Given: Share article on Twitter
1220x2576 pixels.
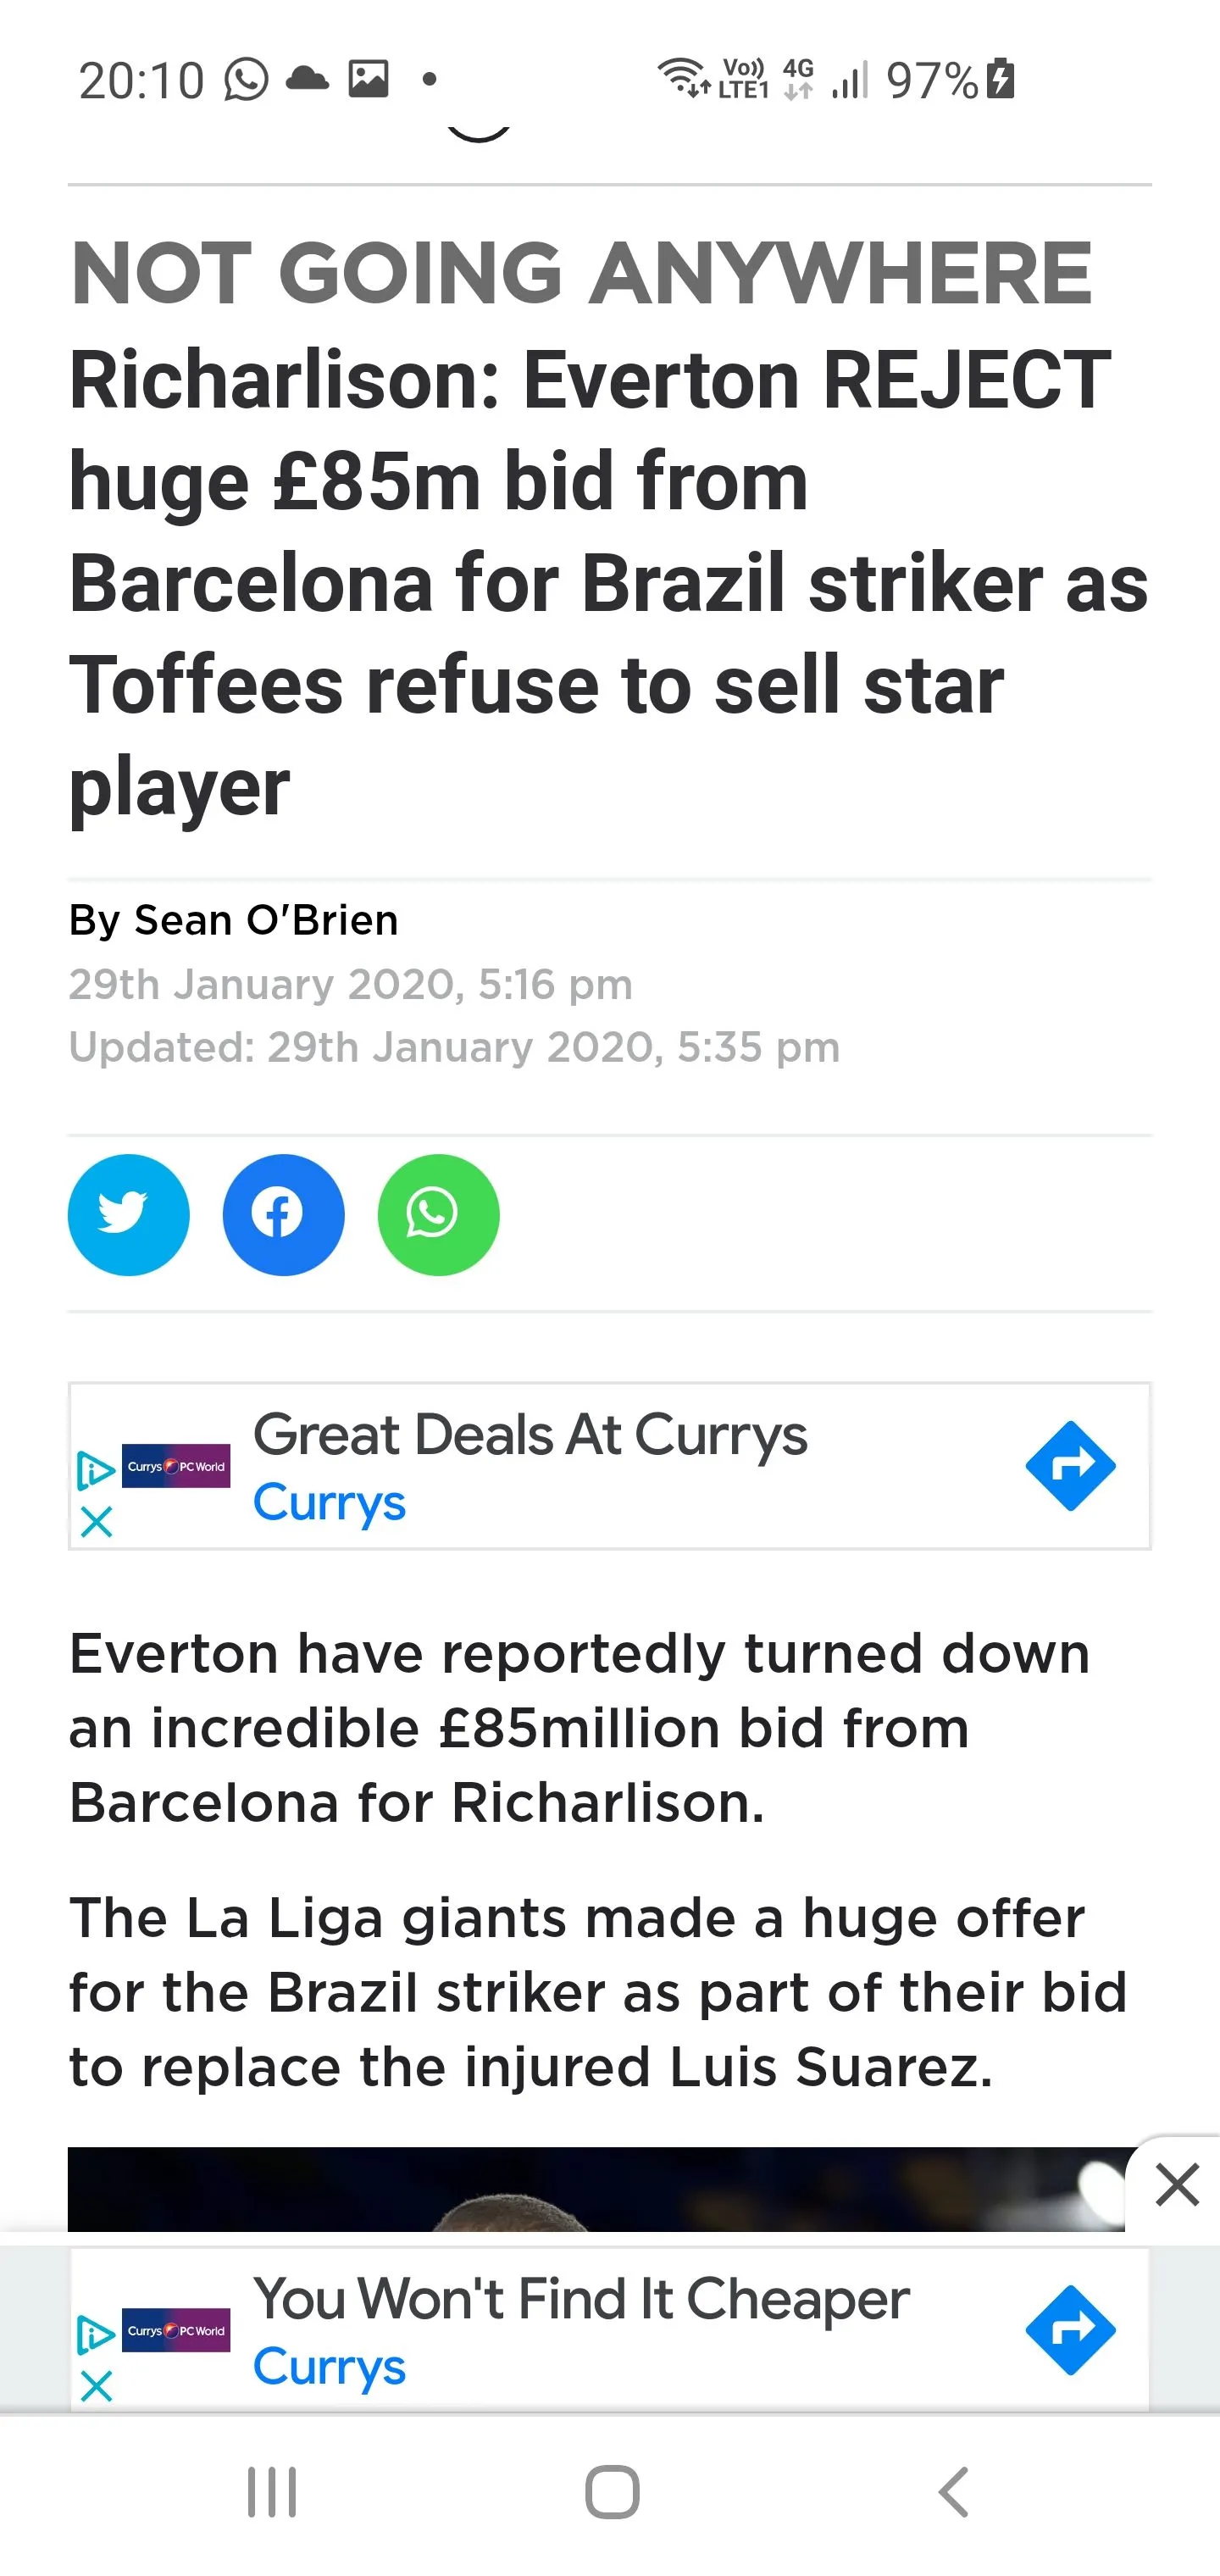Looking at the screenshot, I should point(128,1214).
